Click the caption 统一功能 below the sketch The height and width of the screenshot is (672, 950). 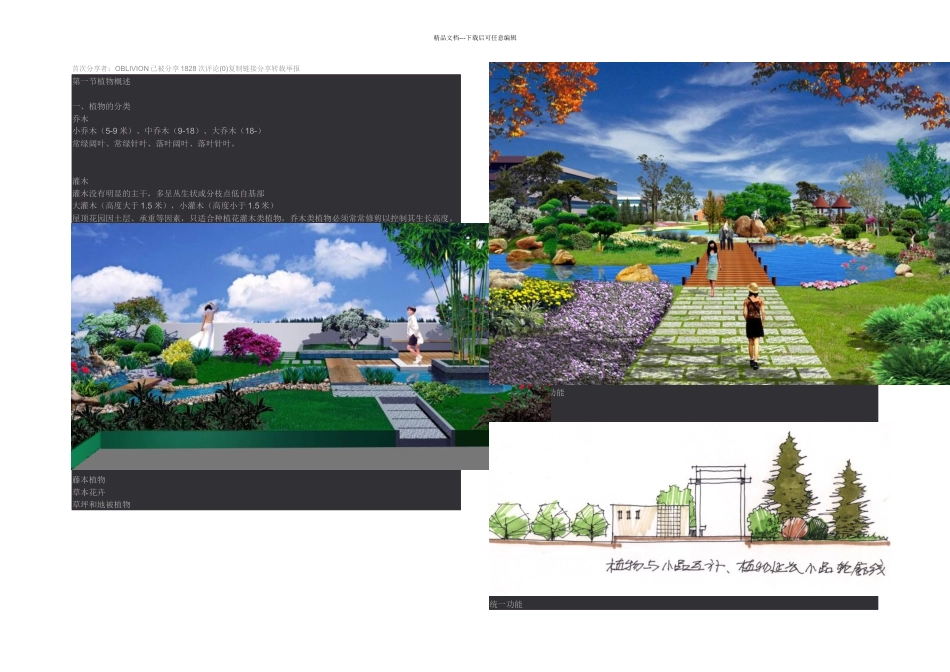[506, 604]
